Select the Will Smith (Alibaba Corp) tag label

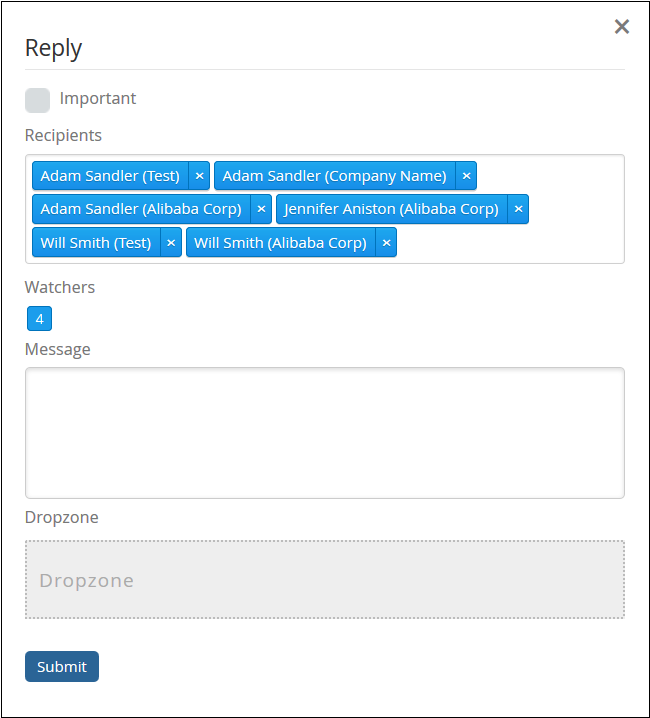point(280,243)
